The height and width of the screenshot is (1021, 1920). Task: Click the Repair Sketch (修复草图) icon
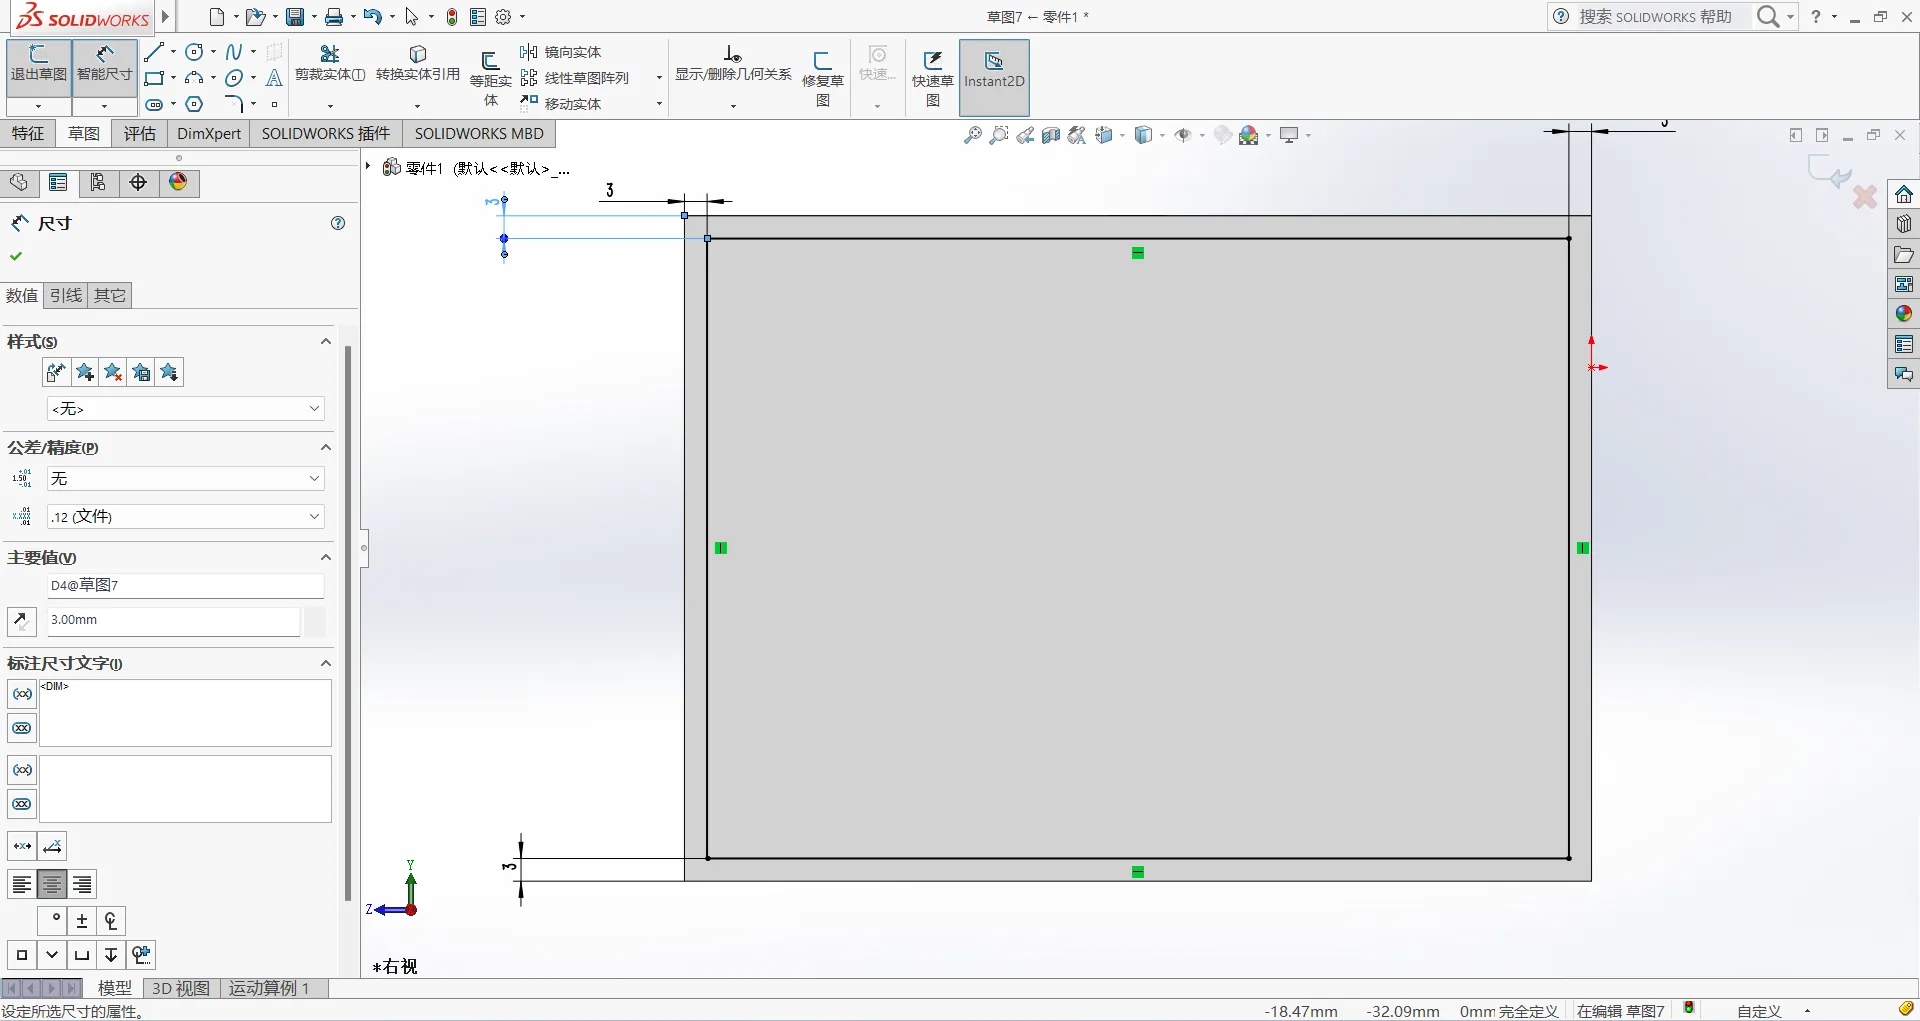click(823, 76)
